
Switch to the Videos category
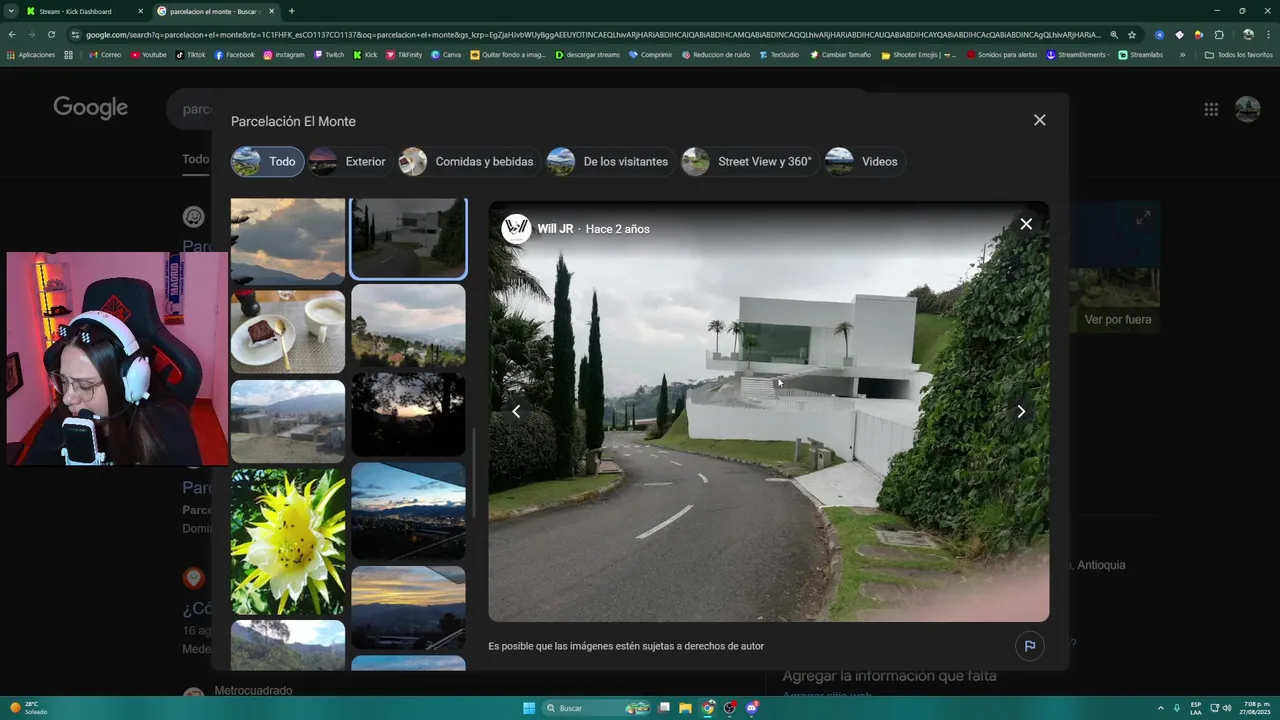[x=864, y=162]
